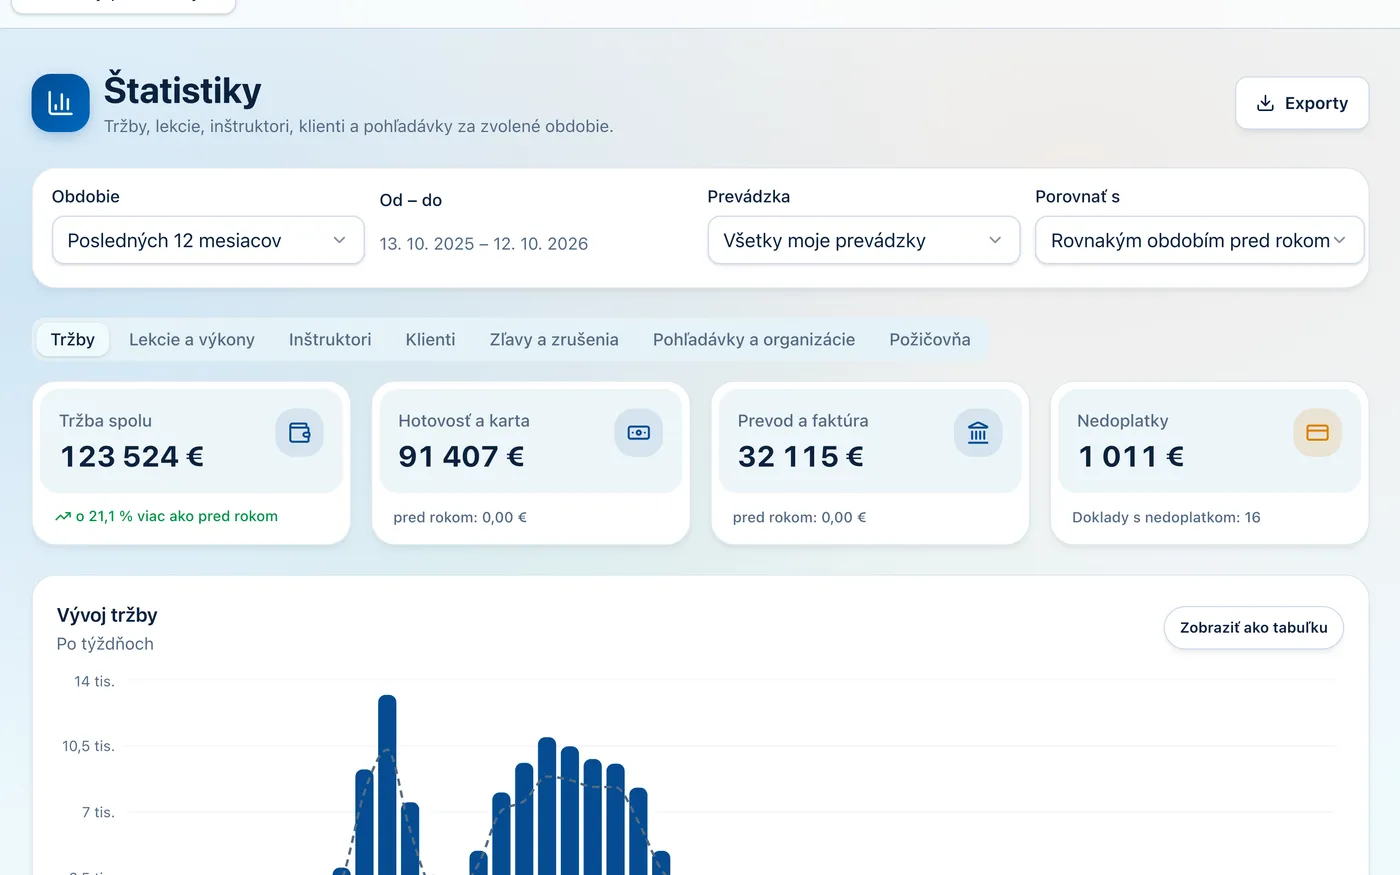This screenshot has width=1400, height=875.
Task: Open Požičovňa tab
Action: coord(930,339)
